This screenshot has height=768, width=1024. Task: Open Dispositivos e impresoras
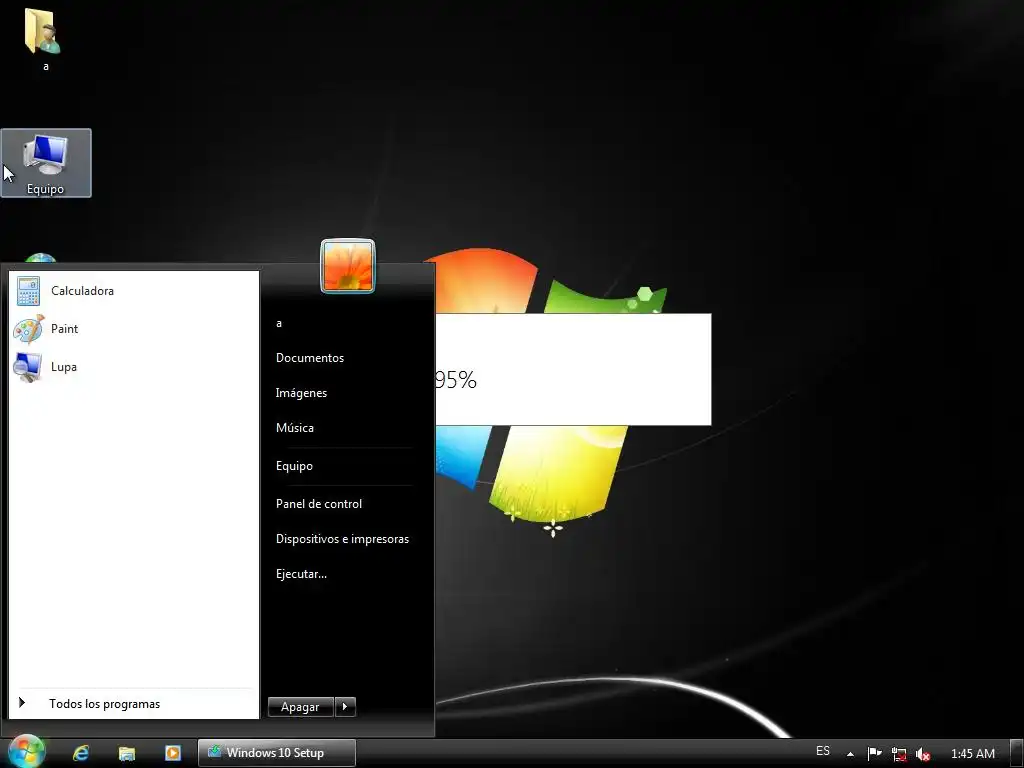coord(342,539)
